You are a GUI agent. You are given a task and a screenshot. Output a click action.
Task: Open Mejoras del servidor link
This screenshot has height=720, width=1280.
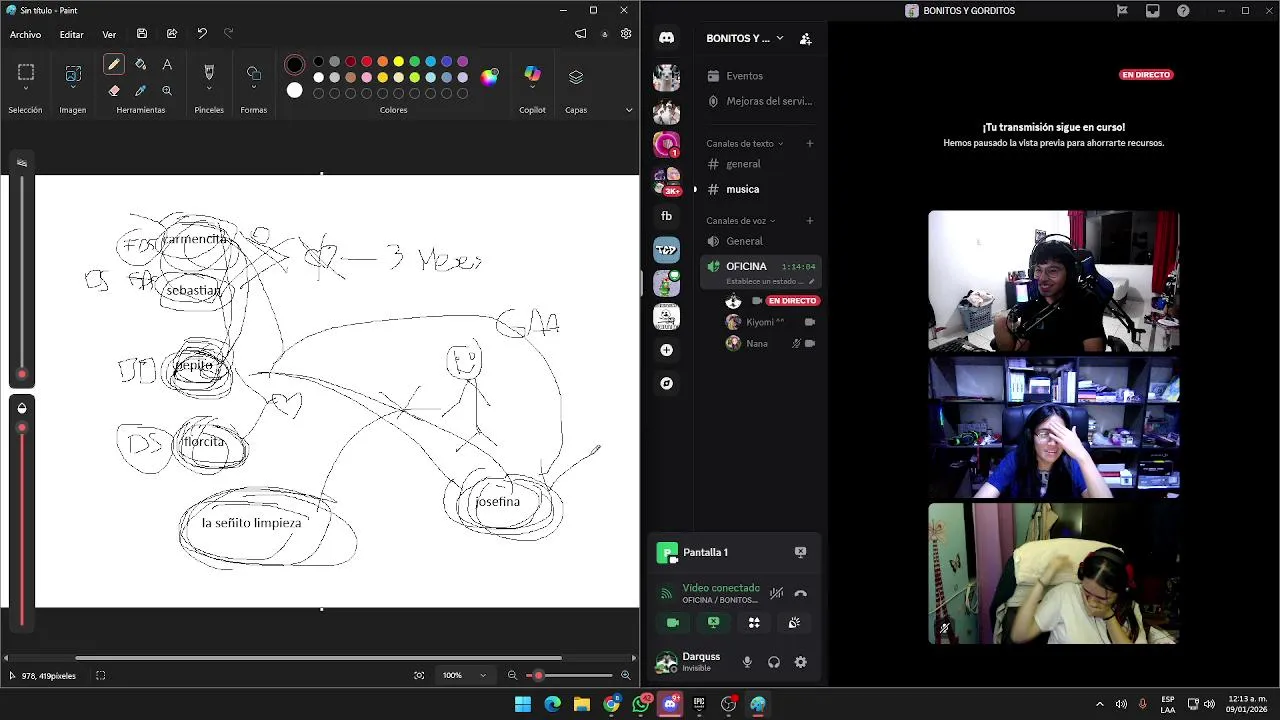pyautogui.click(x=760, y=101)
